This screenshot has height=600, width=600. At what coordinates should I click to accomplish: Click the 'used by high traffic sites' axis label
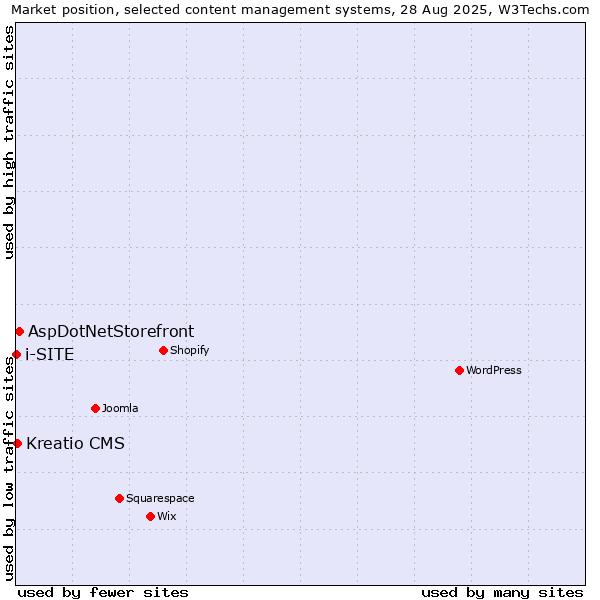tap(8, 142)
